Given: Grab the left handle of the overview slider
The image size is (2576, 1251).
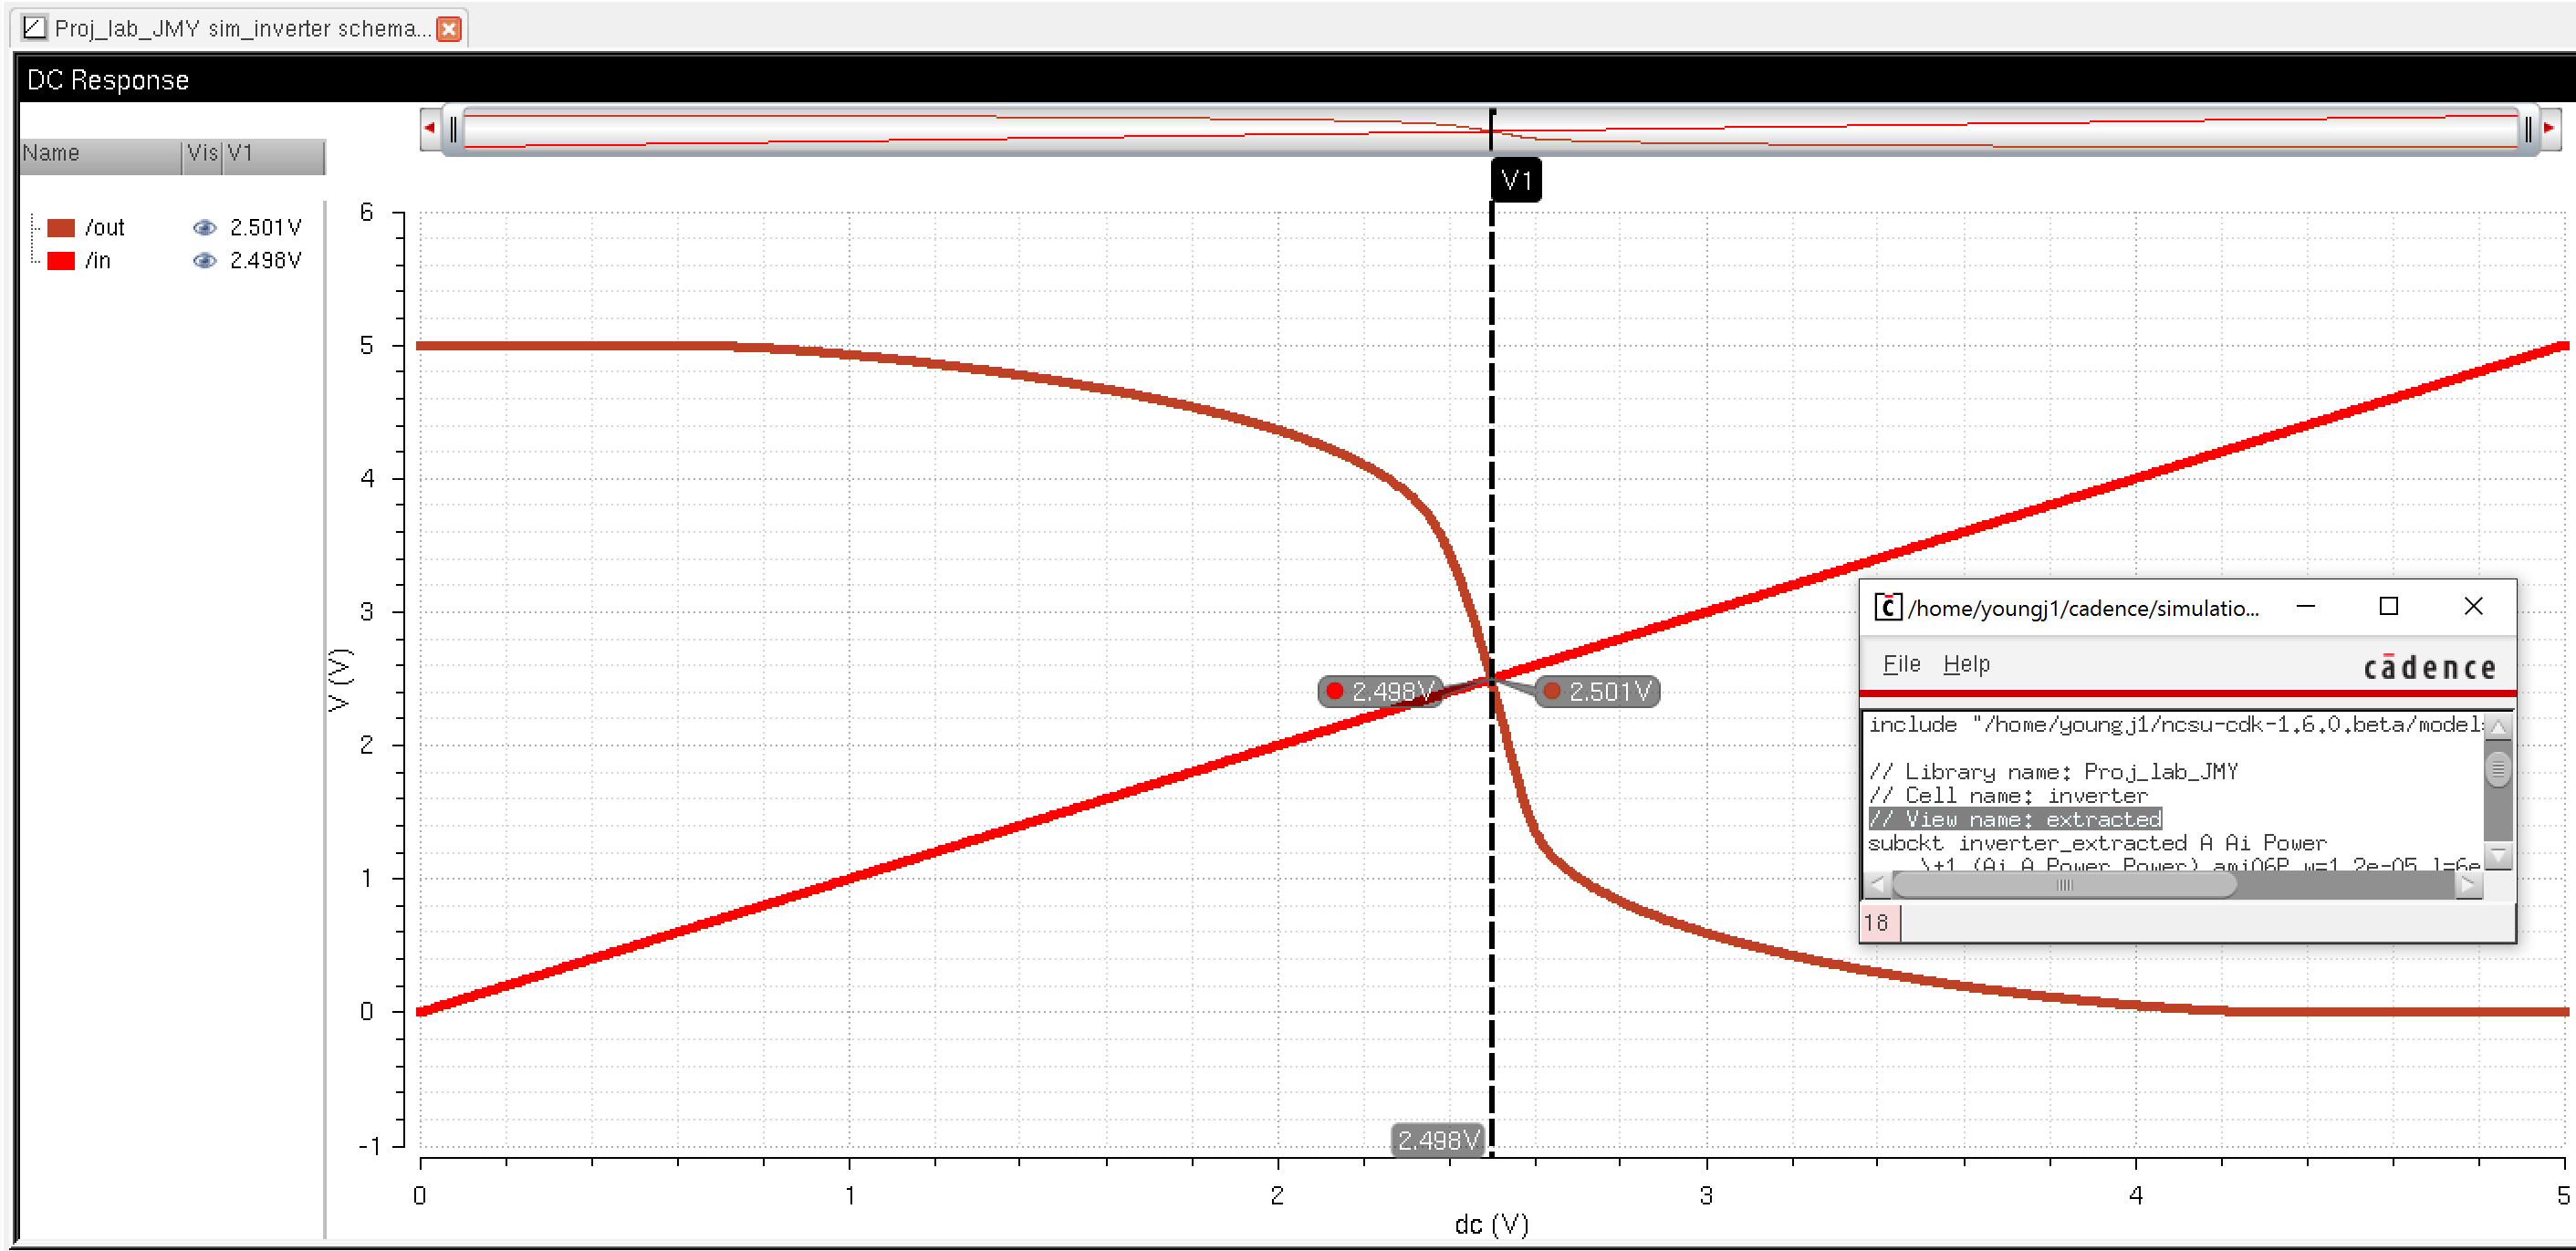Looking at the screenshot, I should click(x=453, y=130).
